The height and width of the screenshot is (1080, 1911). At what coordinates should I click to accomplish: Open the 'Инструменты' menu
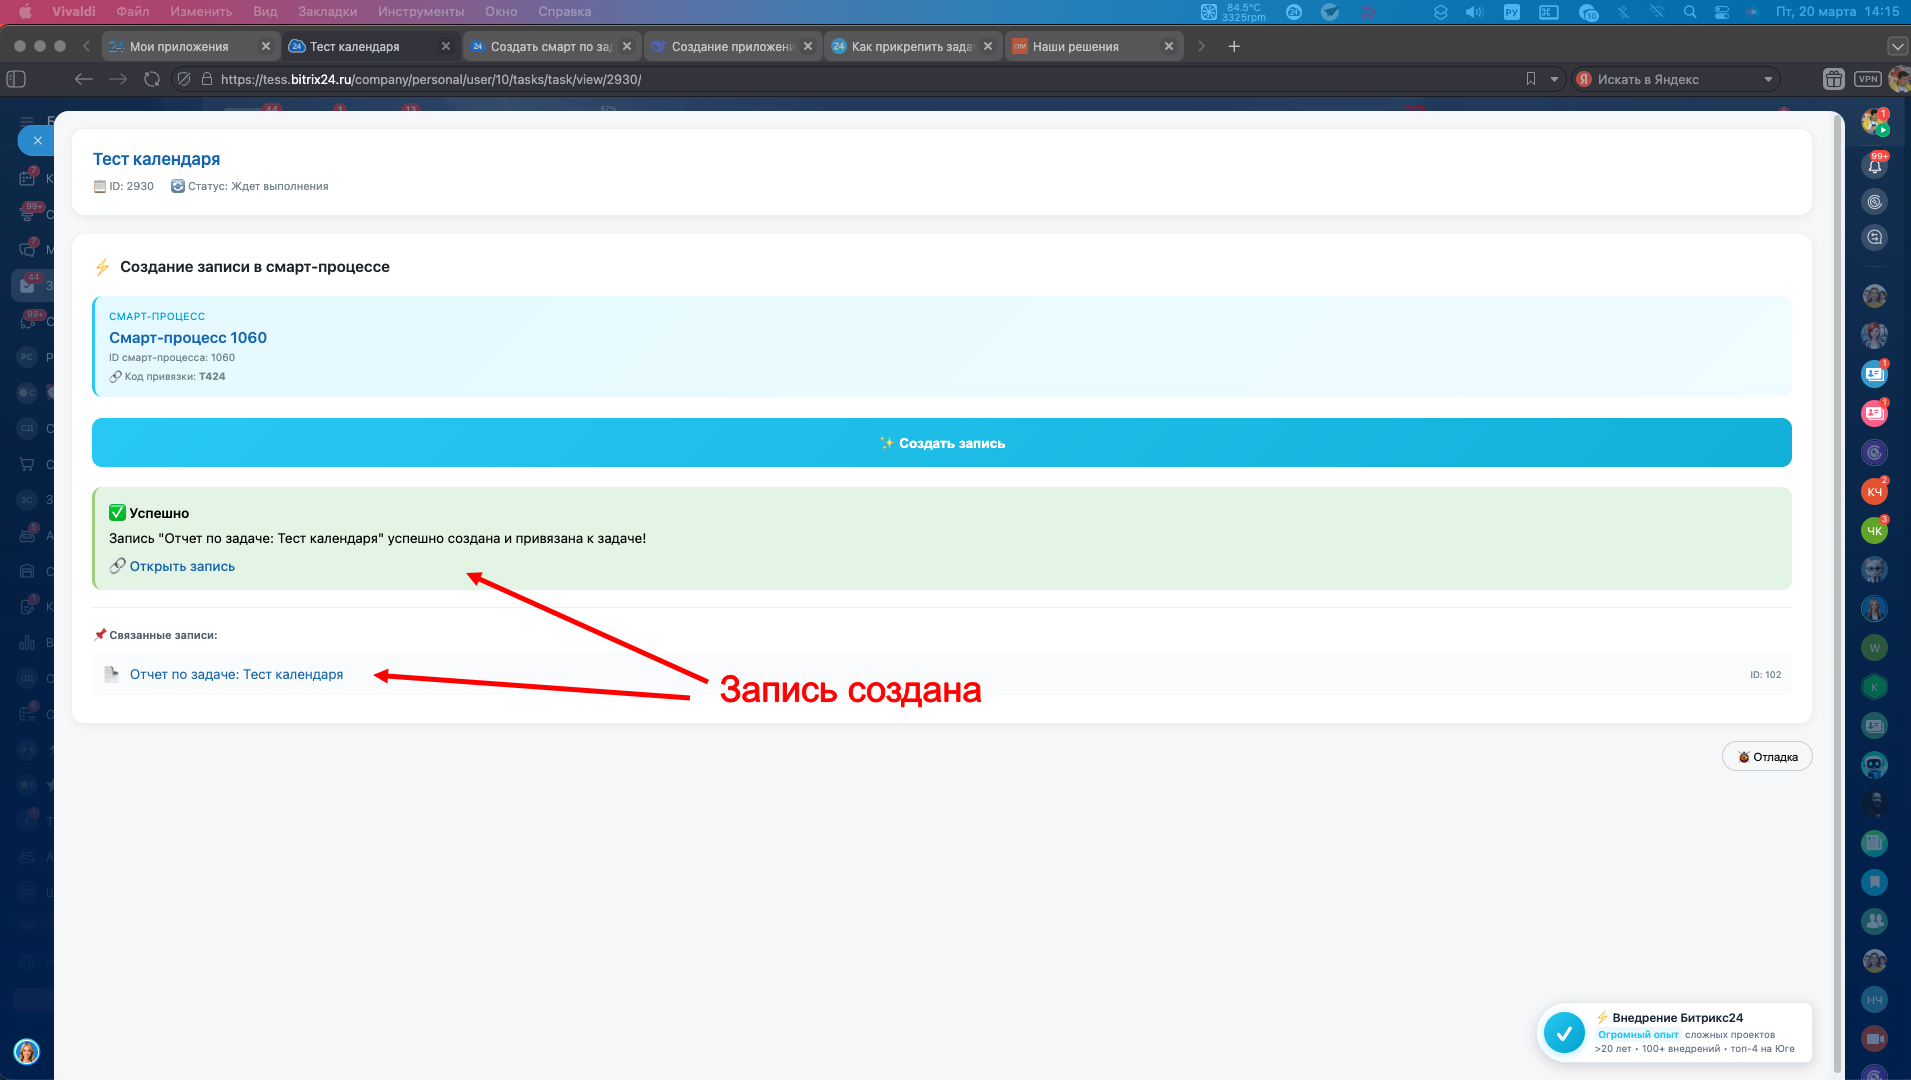point(421,12)
